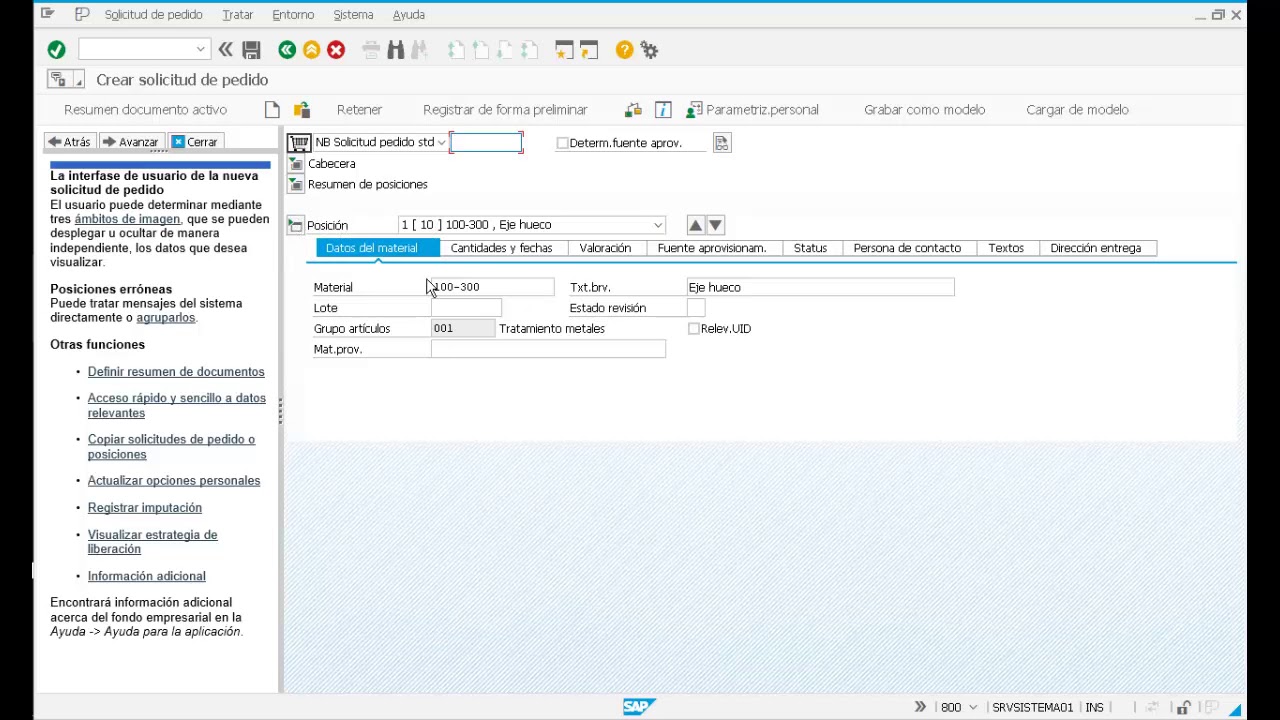Open the 800 client dropdown in status bar
This screenshot has width=1280, height=720.
[x=973, y=708]
